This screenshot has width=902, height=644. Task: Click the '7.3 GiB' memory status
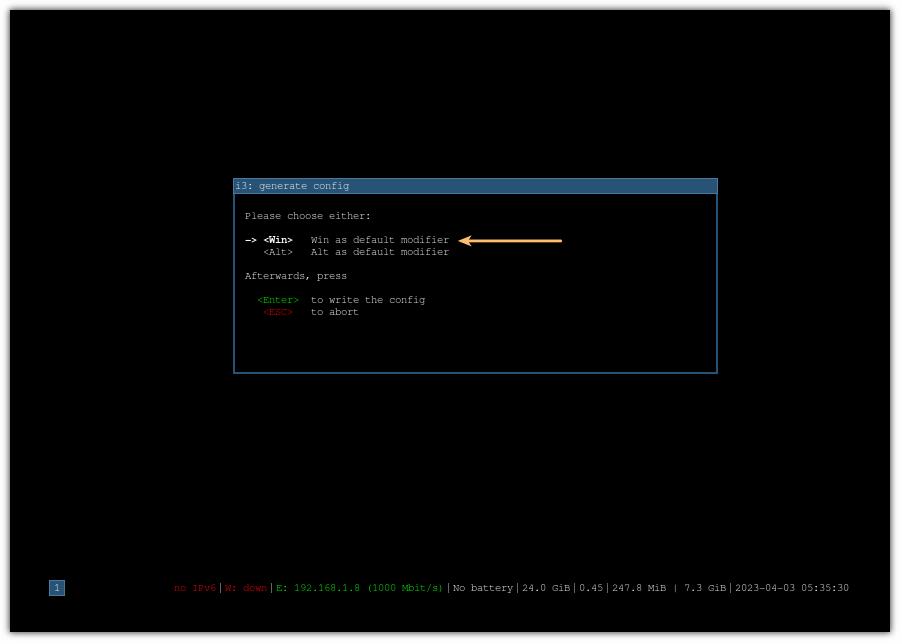click(705, 588)
